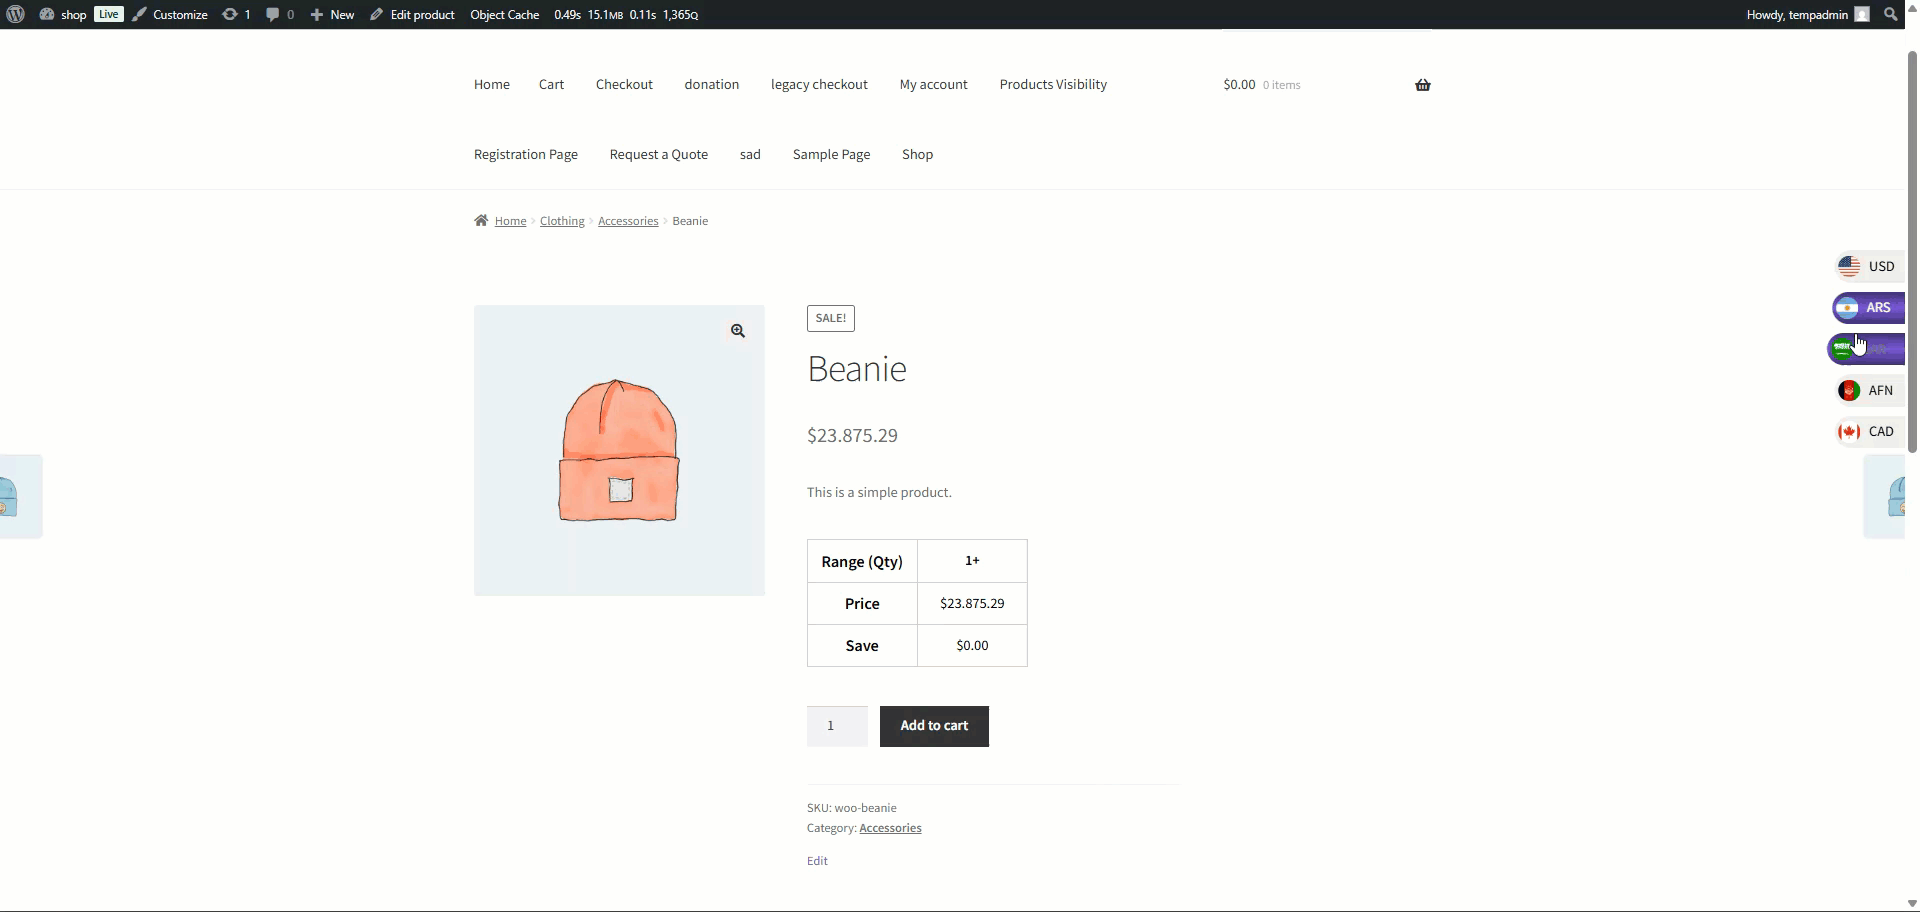Click the Add to cart button
The image size is (1920, 912).
[934, 726]
